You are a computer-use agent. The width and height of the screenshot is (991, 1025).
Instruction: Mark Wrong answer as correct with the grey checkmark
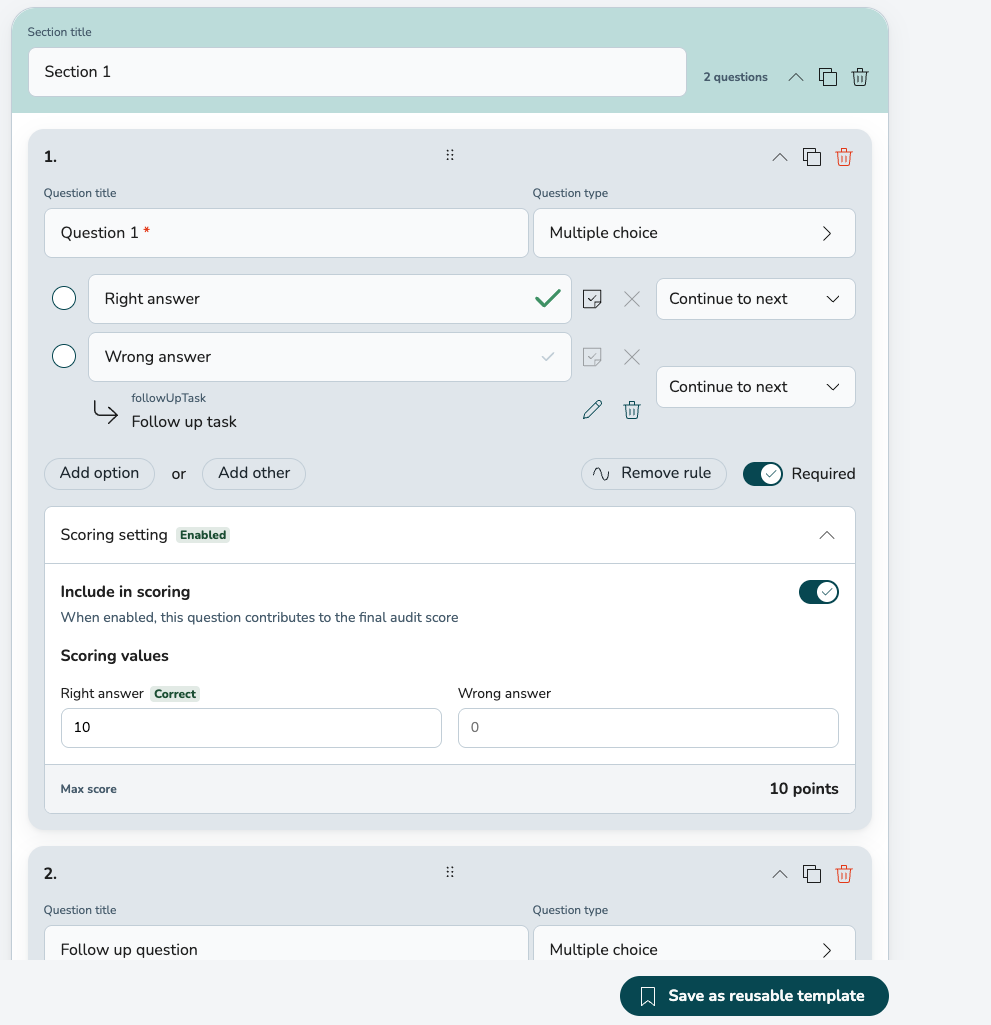[548, 356]
